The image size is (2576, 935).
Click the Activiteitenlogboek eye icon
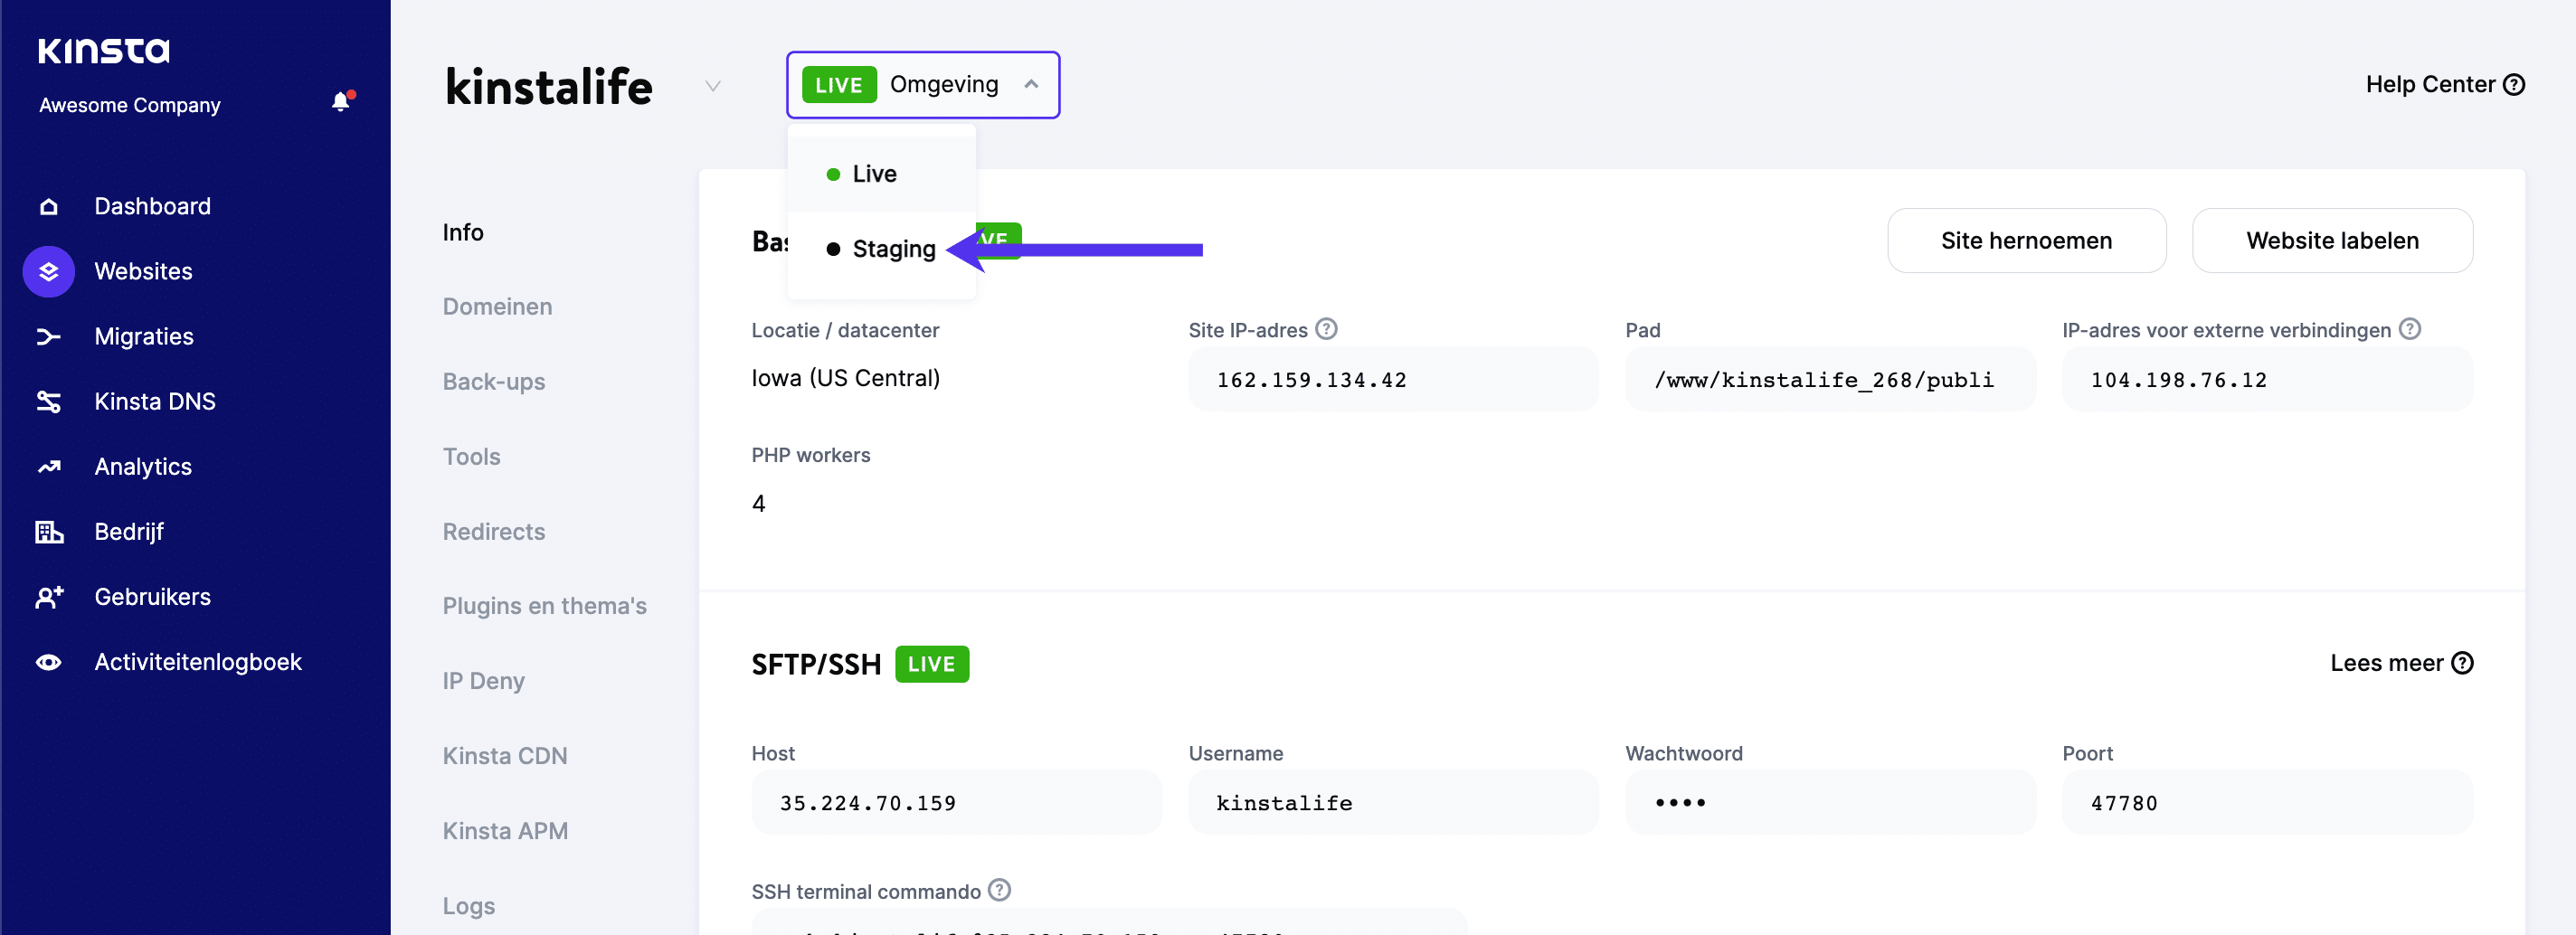click(x=48, y=662)
